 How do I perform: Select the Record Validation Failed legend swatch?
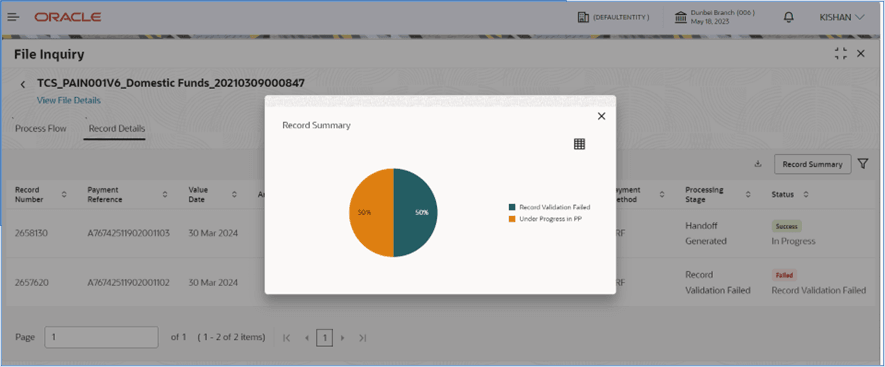tap(512, 207)
